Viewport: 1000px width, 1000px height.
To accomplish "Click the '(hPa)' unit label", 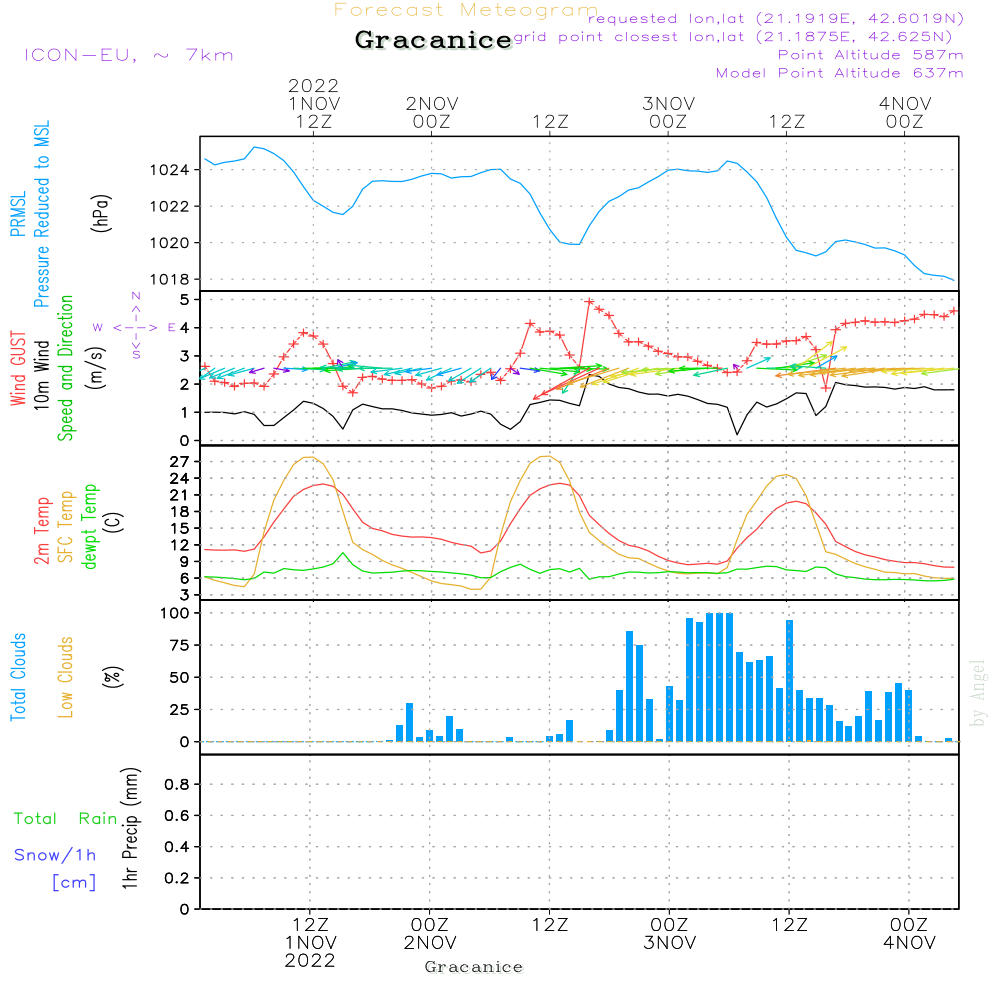I will tap(101, 213).
